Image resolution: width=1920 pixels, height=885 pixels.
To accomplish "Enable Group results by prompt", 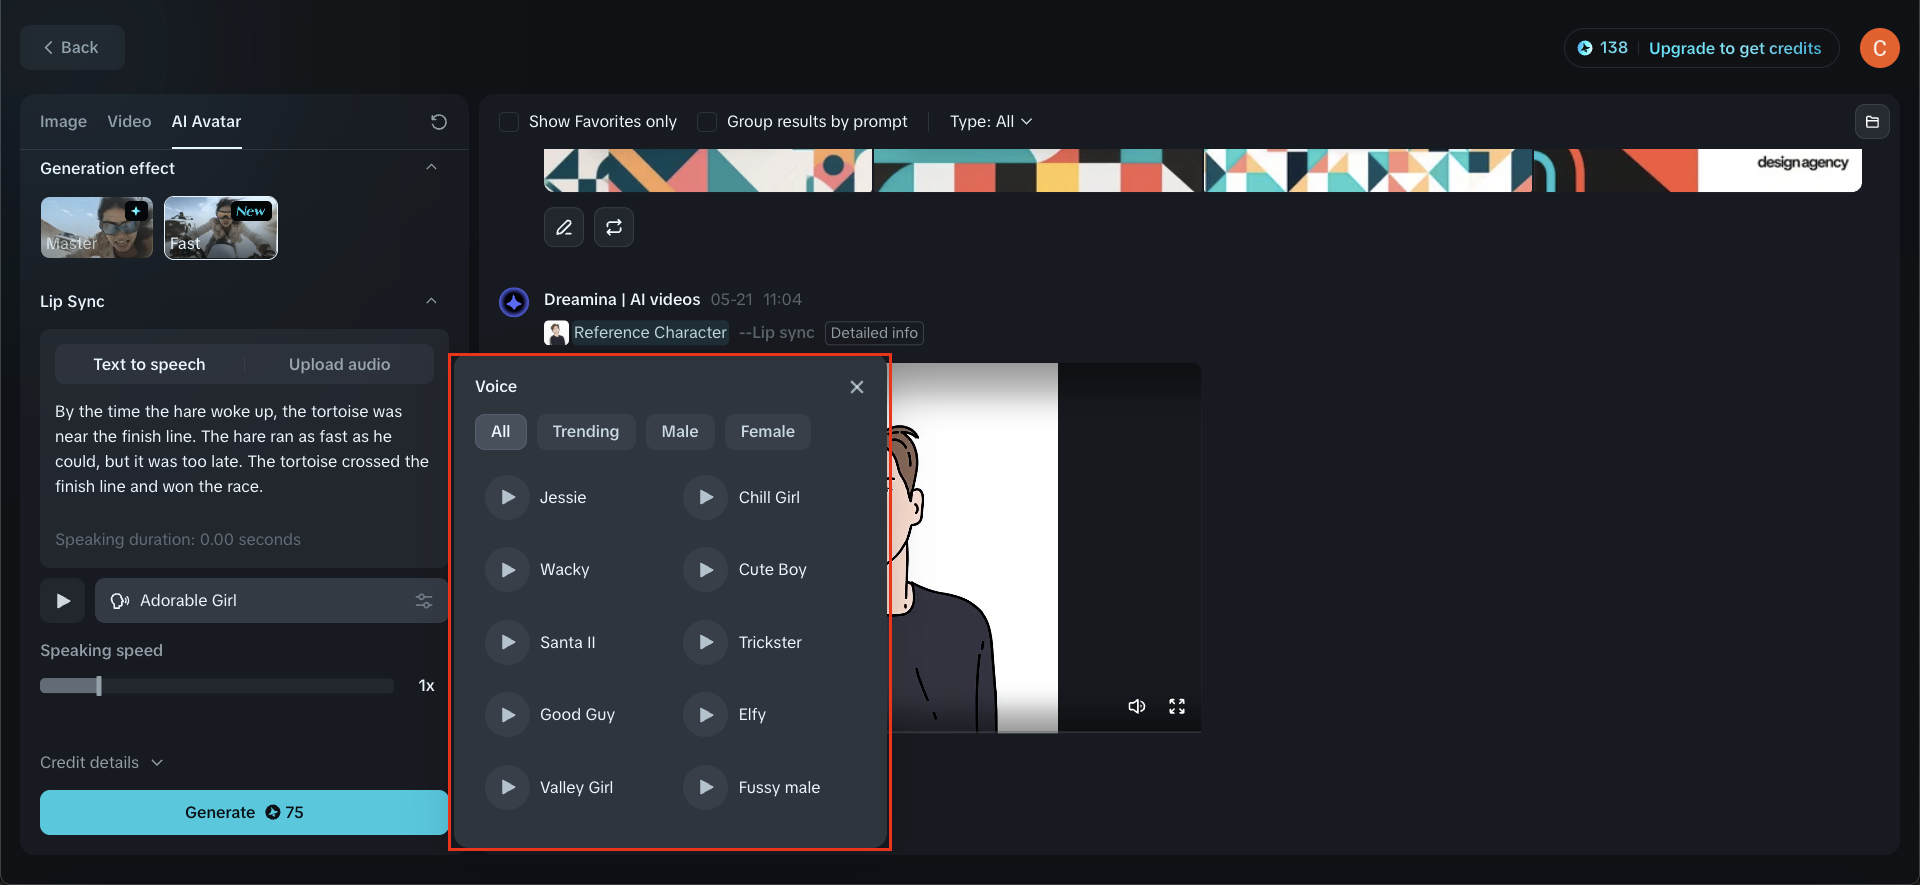I will [707, 122].
